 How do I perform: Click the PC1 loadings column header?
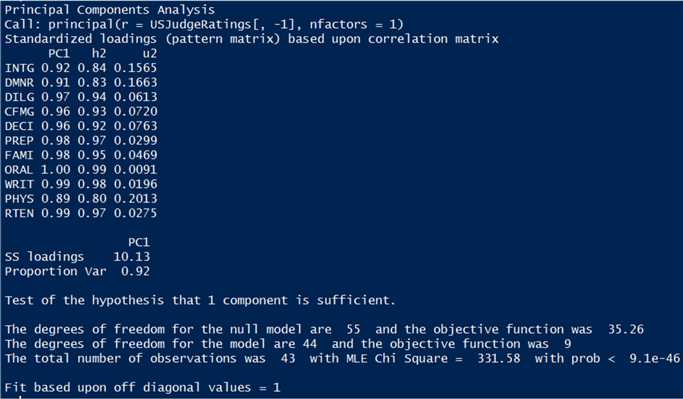59,53
